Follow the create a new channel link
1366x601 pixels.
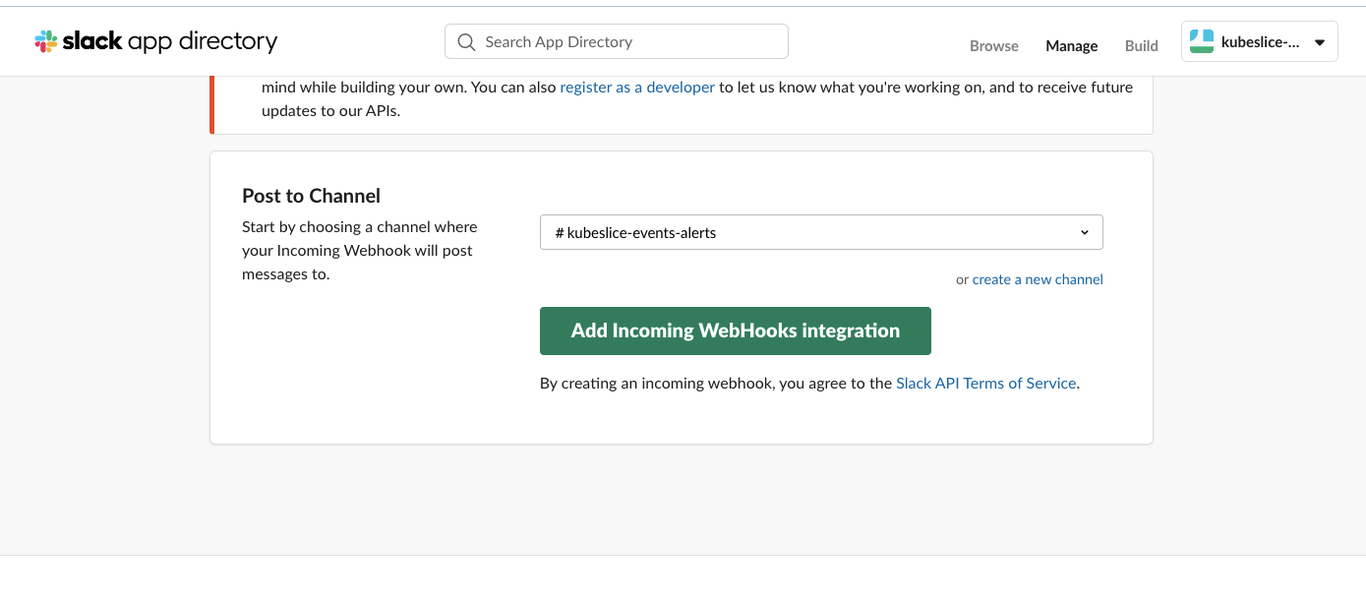[1037, 279]
